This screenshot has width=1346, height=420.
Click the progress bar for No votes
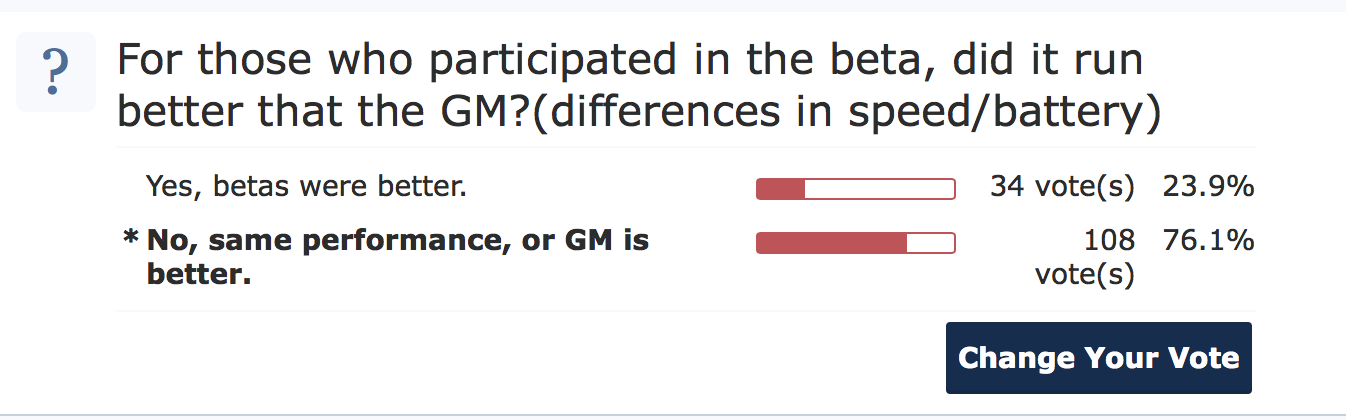[x=856, y=243]
